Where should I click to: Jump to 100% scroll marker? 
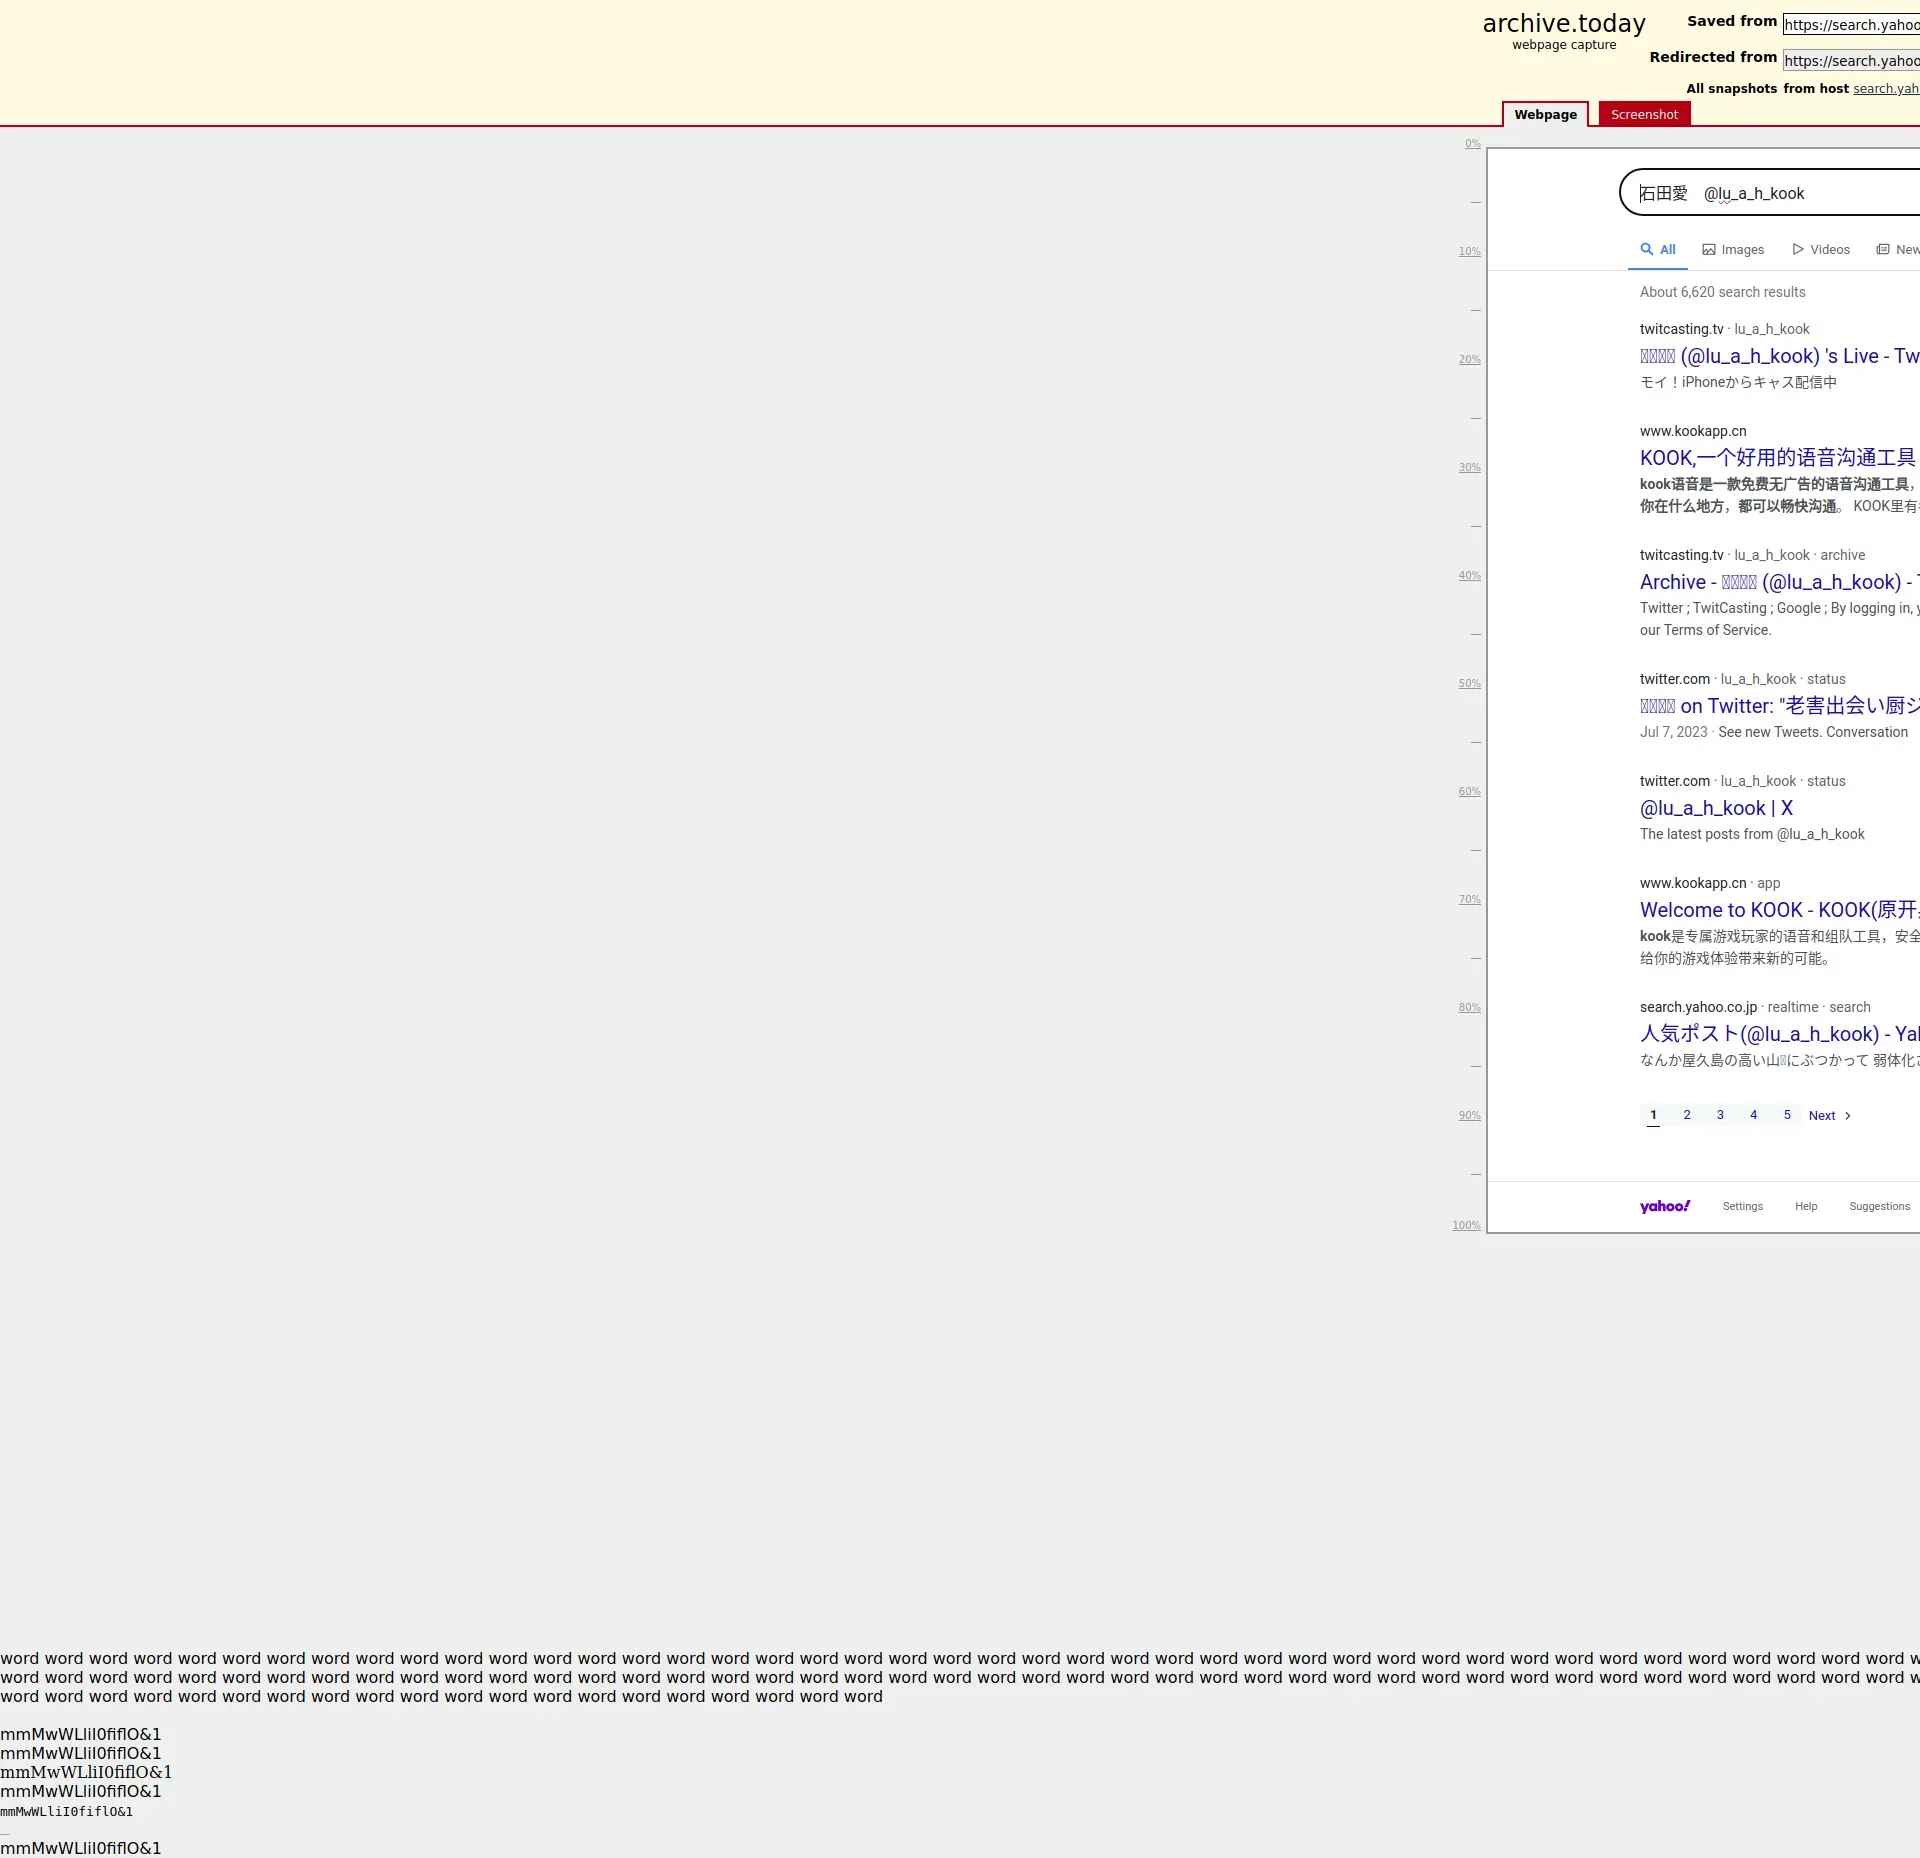1467,1226
